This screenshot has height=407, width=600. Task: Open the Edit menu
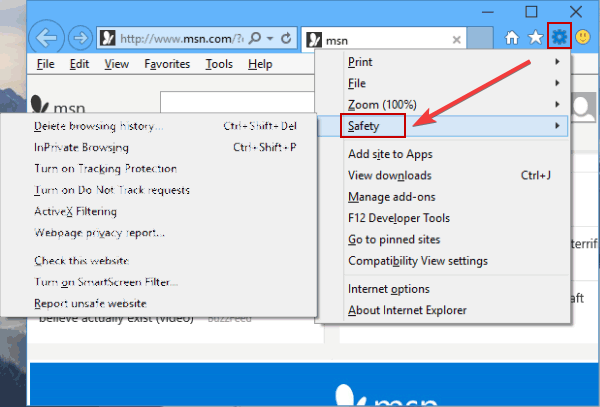[79, 64]
